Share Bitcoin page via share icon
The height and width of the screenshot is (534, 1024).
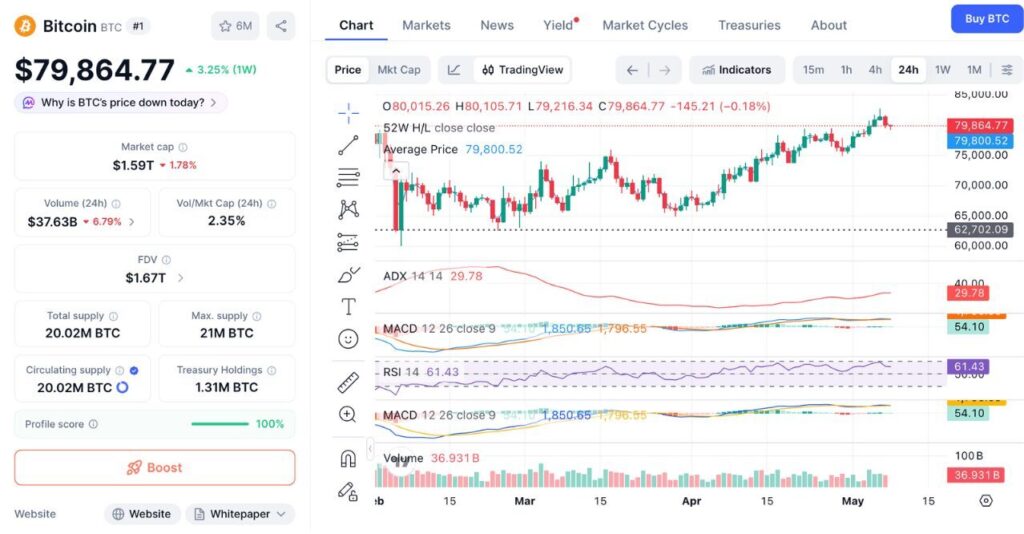(281, 26)
